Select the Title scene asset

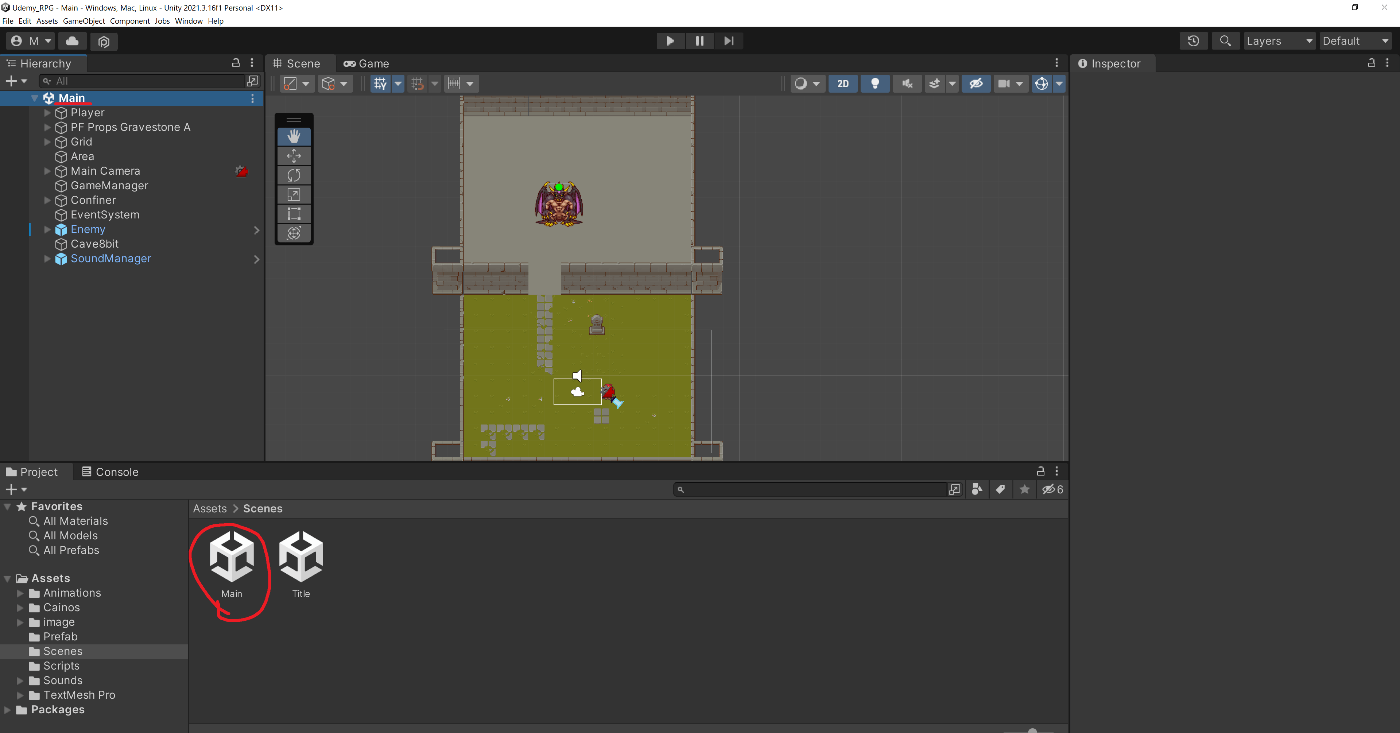[x=301, y=564]
